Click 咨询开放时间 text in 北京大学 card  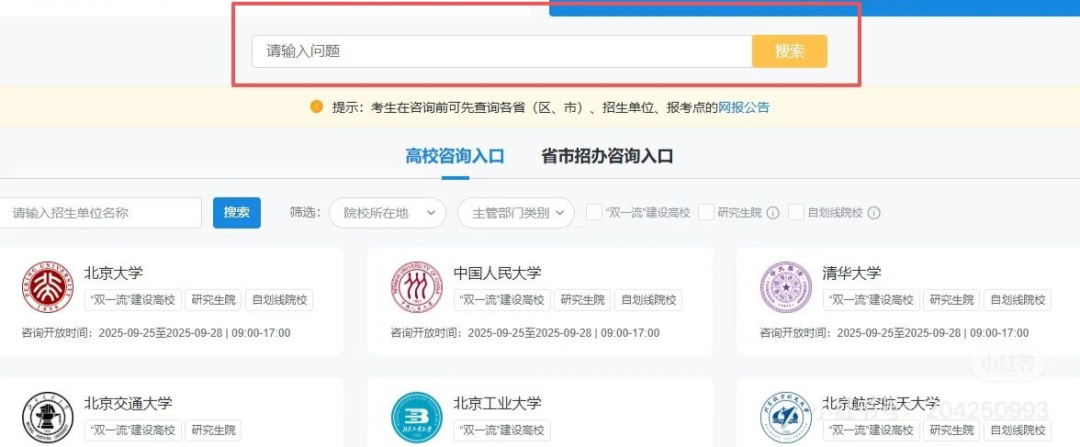(x=156, y=333)
